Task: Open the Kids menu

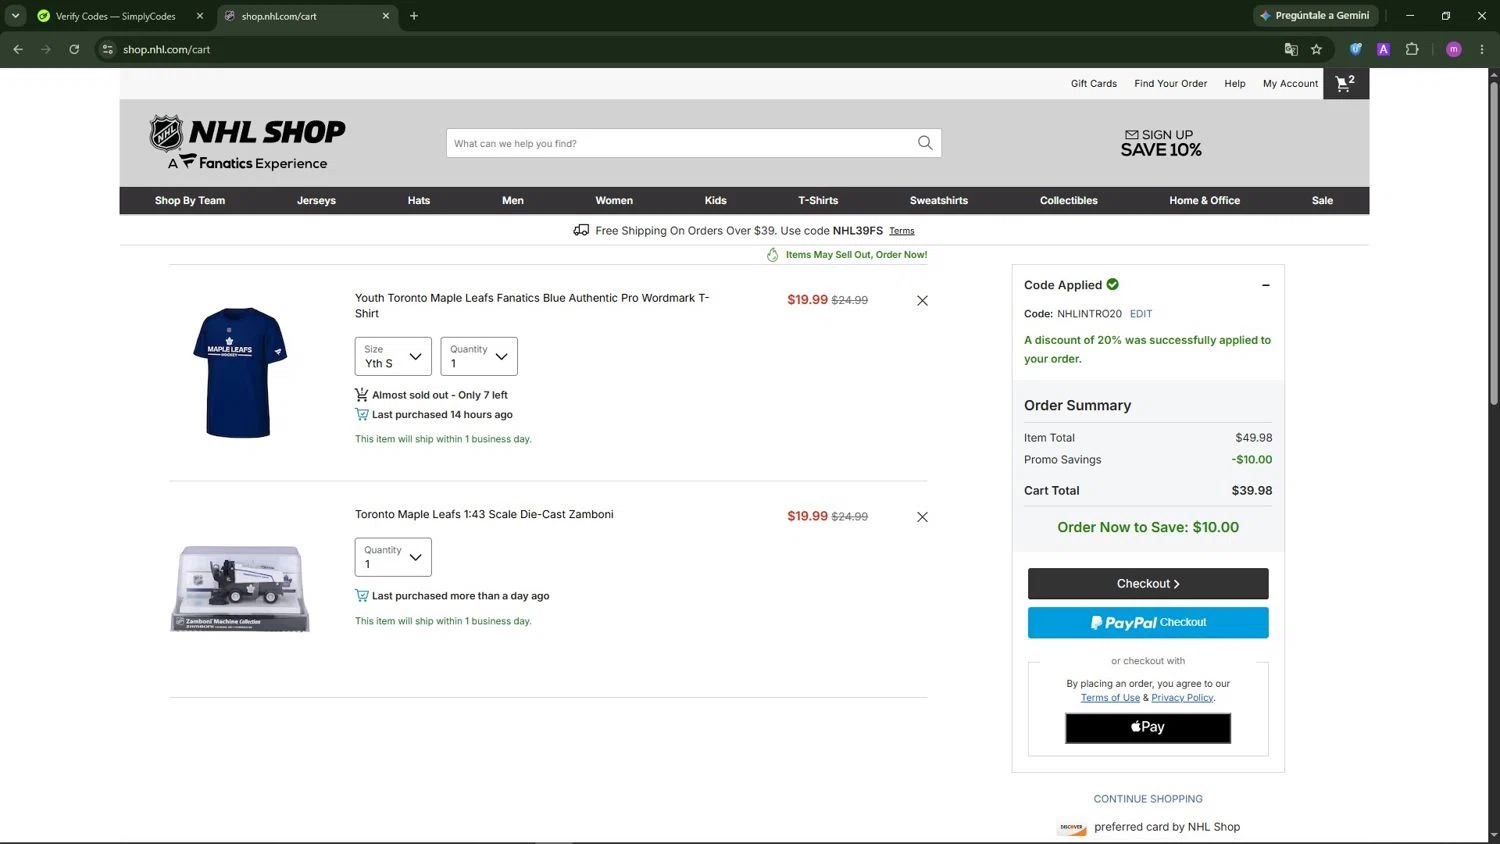Action: pos(716,201)
